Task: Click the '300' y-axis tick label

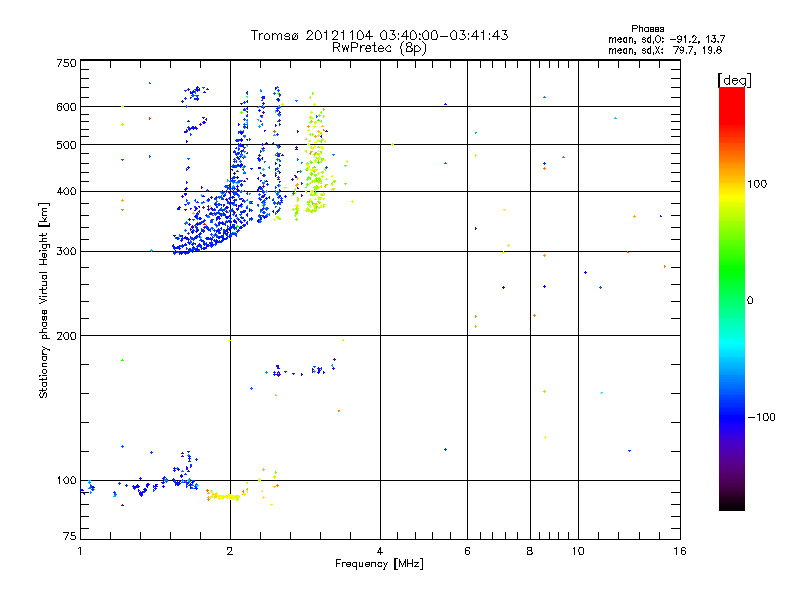Action: click(67, 252)
